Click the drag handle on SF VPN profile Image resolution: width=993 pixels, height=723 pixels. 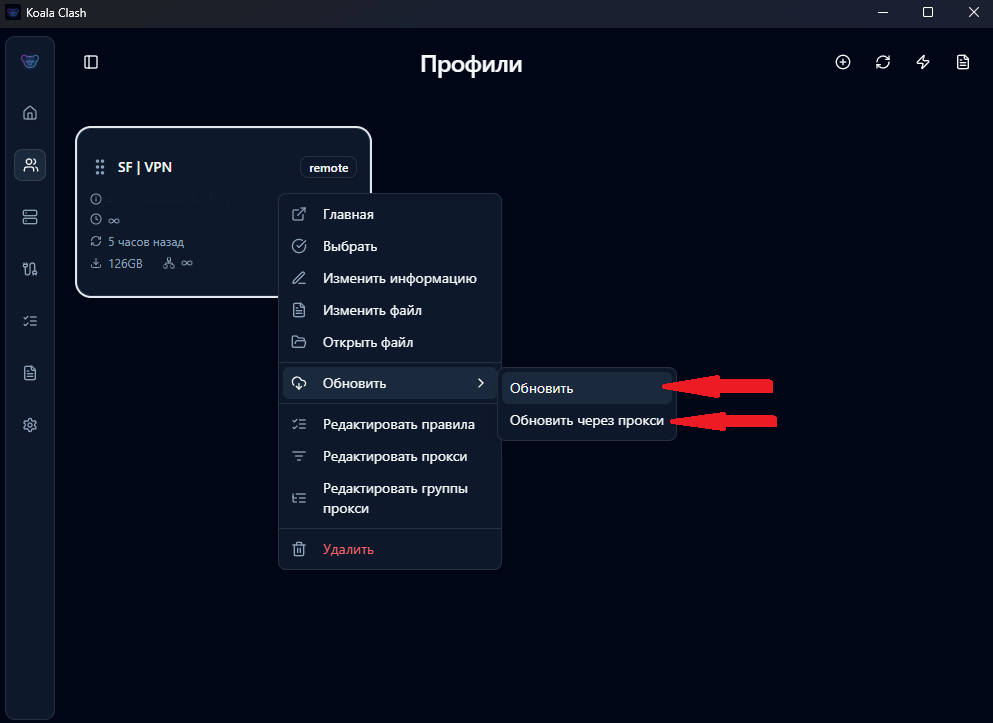[x=100, y=167]
